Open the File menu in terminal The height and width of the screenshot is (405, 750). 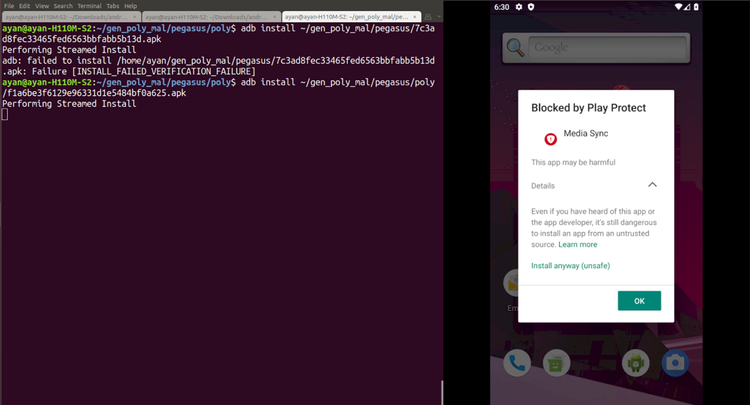(x=9, y=6)
